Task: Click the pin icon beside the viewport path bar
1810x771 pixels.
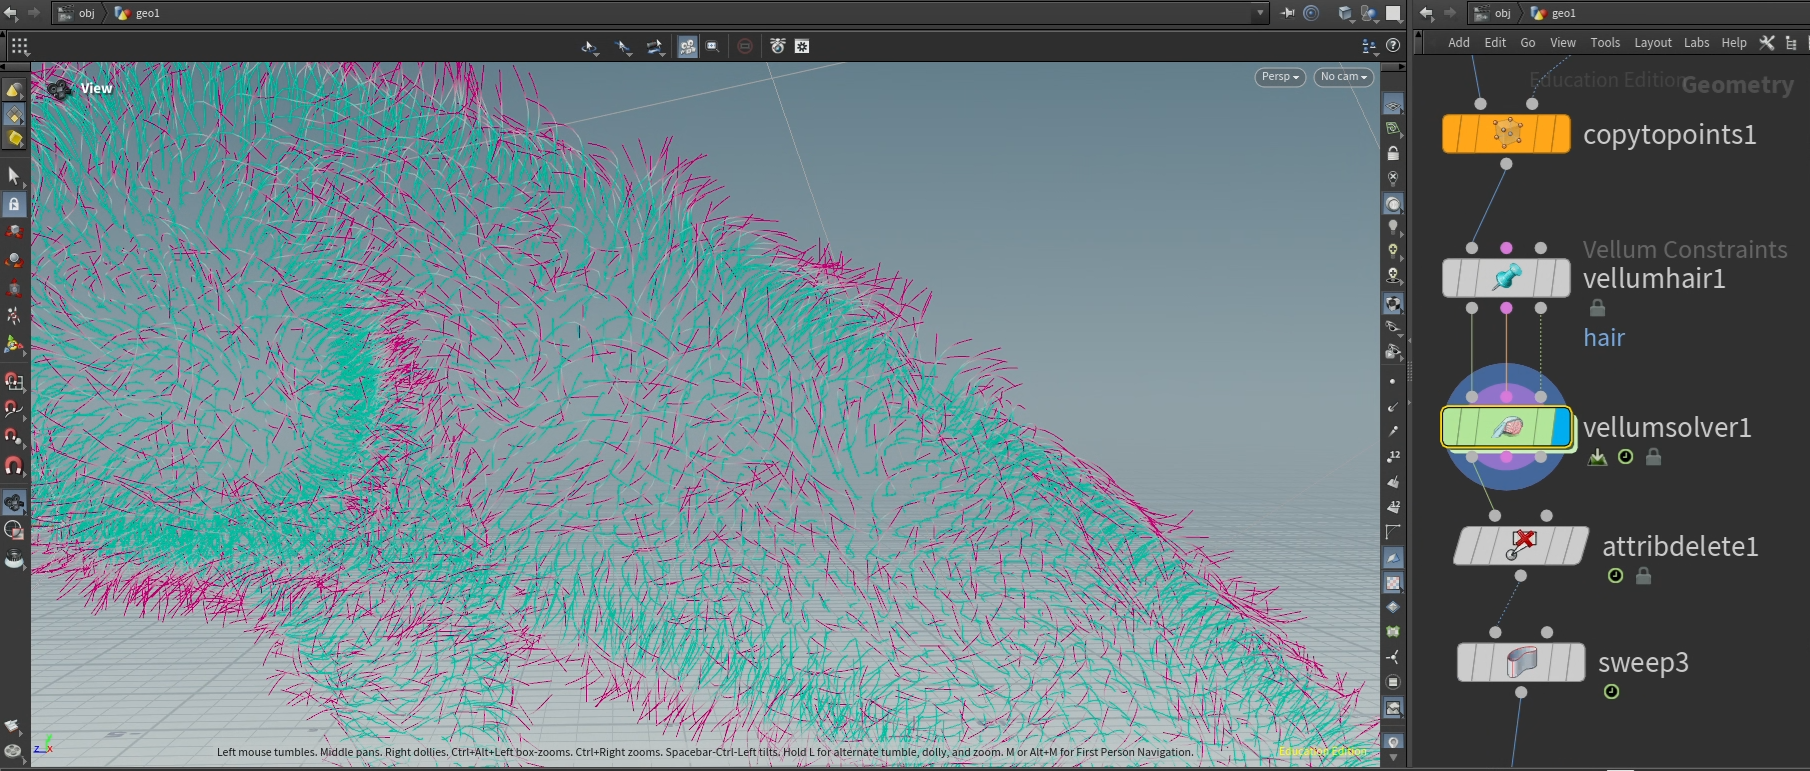Action: [x=1288, y=13]
